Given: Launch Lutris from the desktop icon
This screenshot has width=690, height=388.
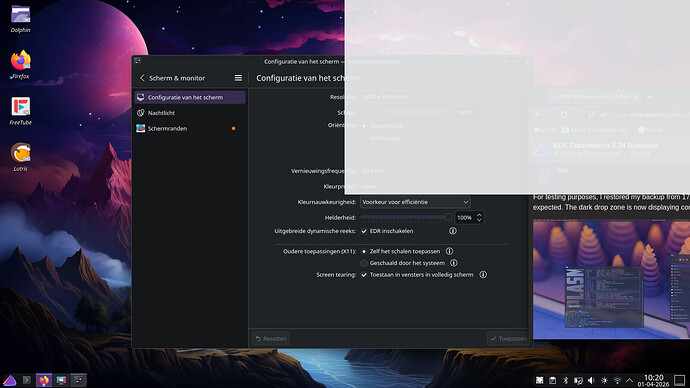Looking at the screenshot, I should (20, 157).
